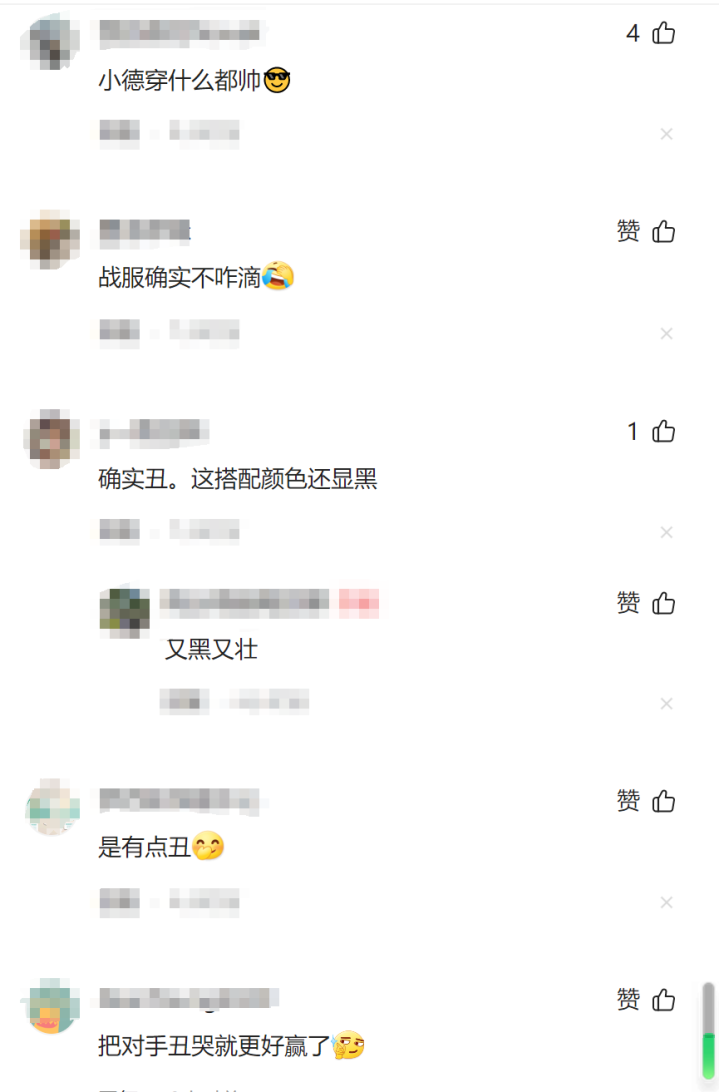Select the comment text '把对手丑哭就更好赢了'

[x=214, y=1045]
